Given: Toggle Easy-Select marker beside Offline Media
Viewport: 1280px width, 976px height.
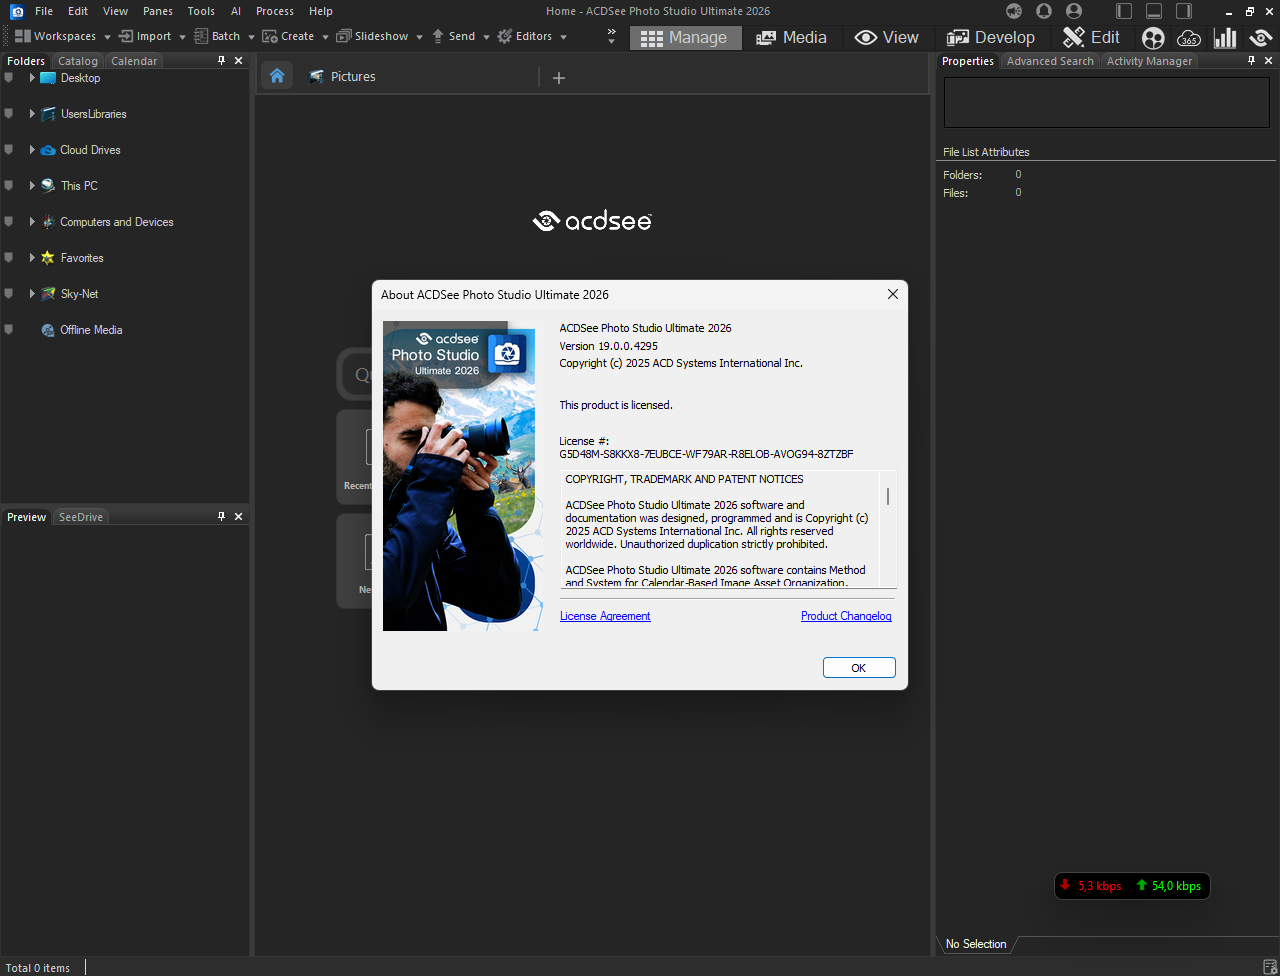Looking at the screenshot, I should click(9, 330).
